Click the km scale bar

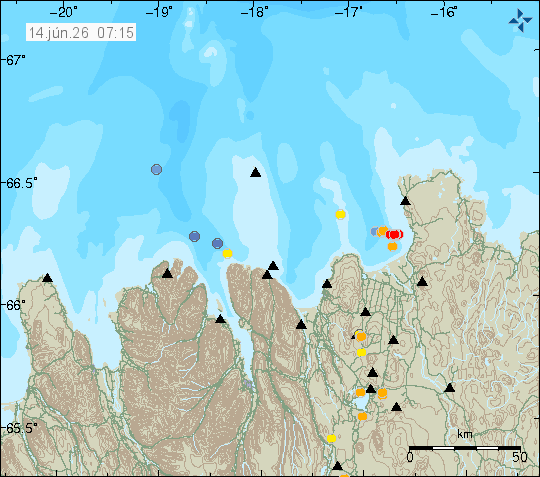click(x=465, y=448)
